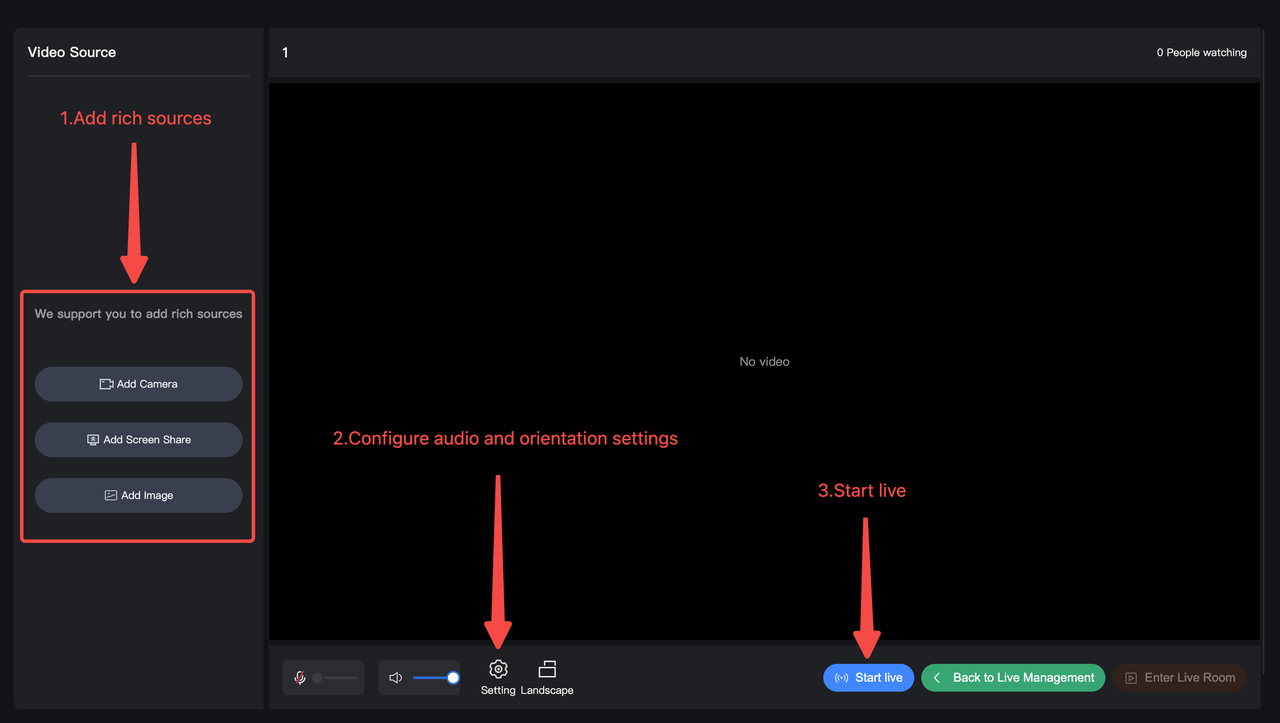Open the Setting gear icon
The width and height of the screenshot is (1280, 723).
click(x=498, y=669)
